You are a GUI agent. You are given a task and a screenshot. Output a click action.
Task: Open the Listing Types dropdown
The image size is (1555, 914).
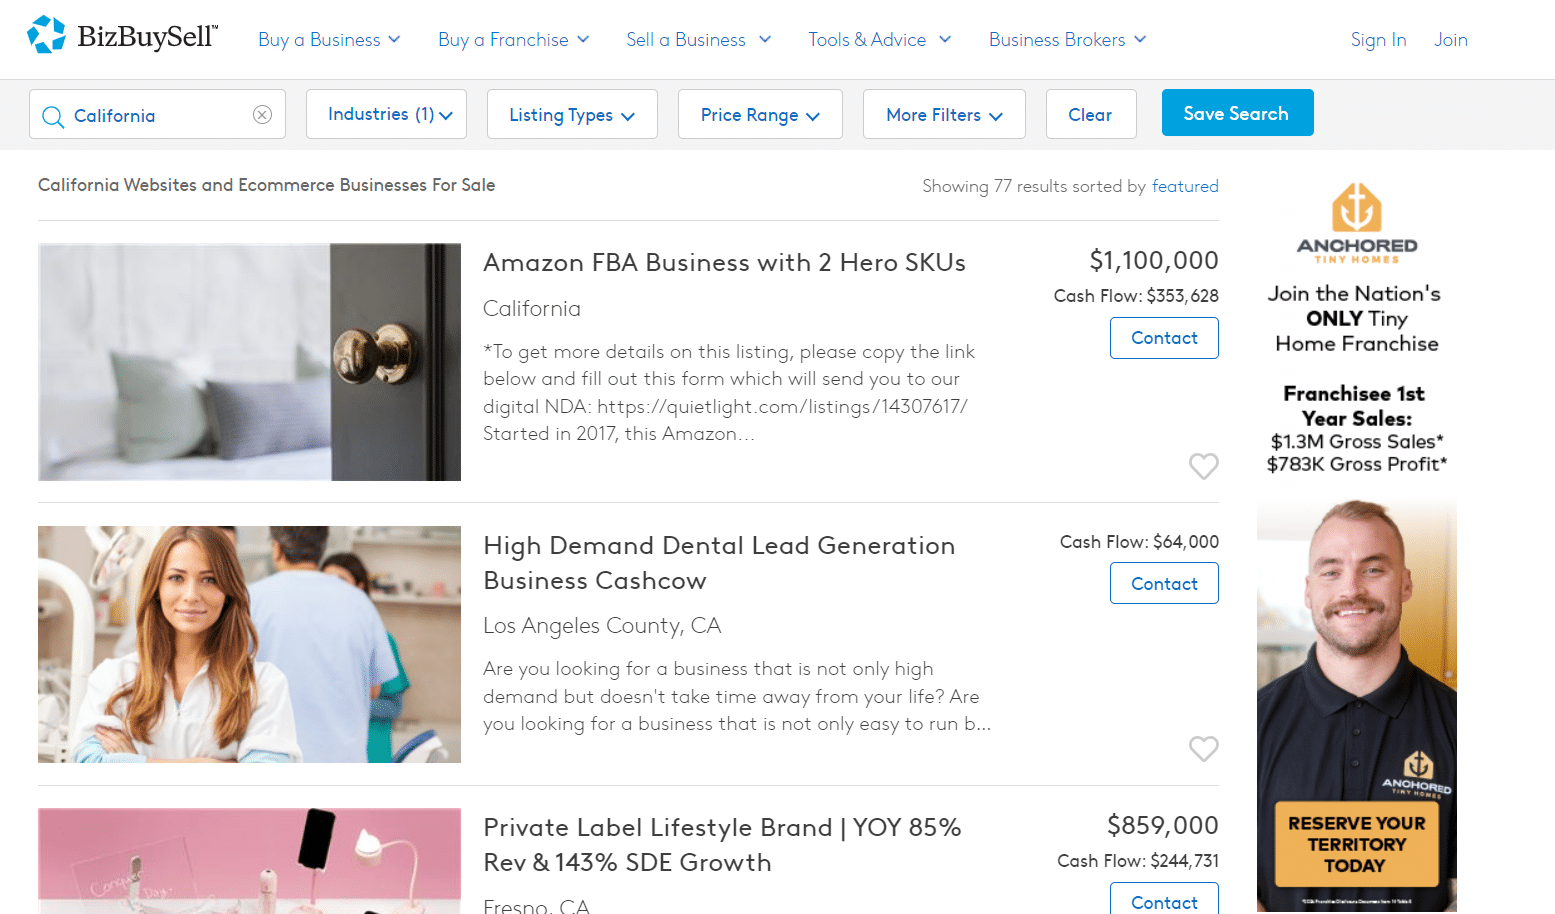tap(572, 114)
